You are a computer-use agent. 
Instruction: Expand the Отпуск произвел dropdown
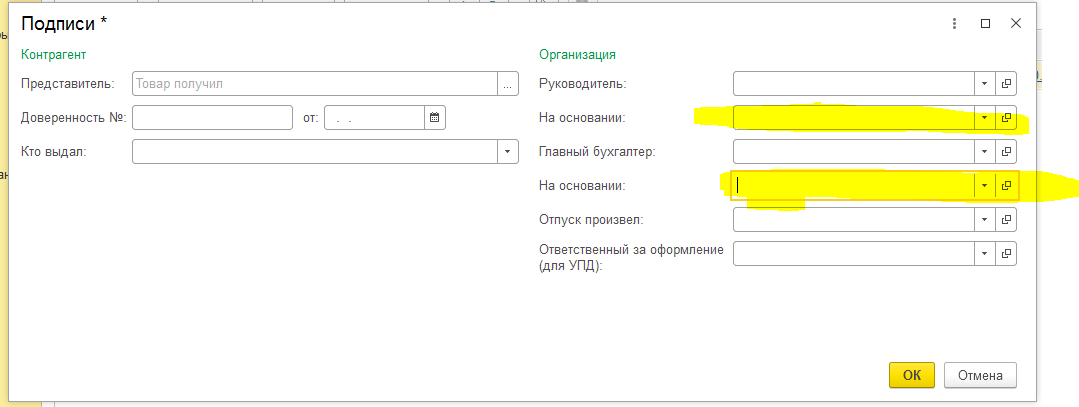tap(985, 219)
